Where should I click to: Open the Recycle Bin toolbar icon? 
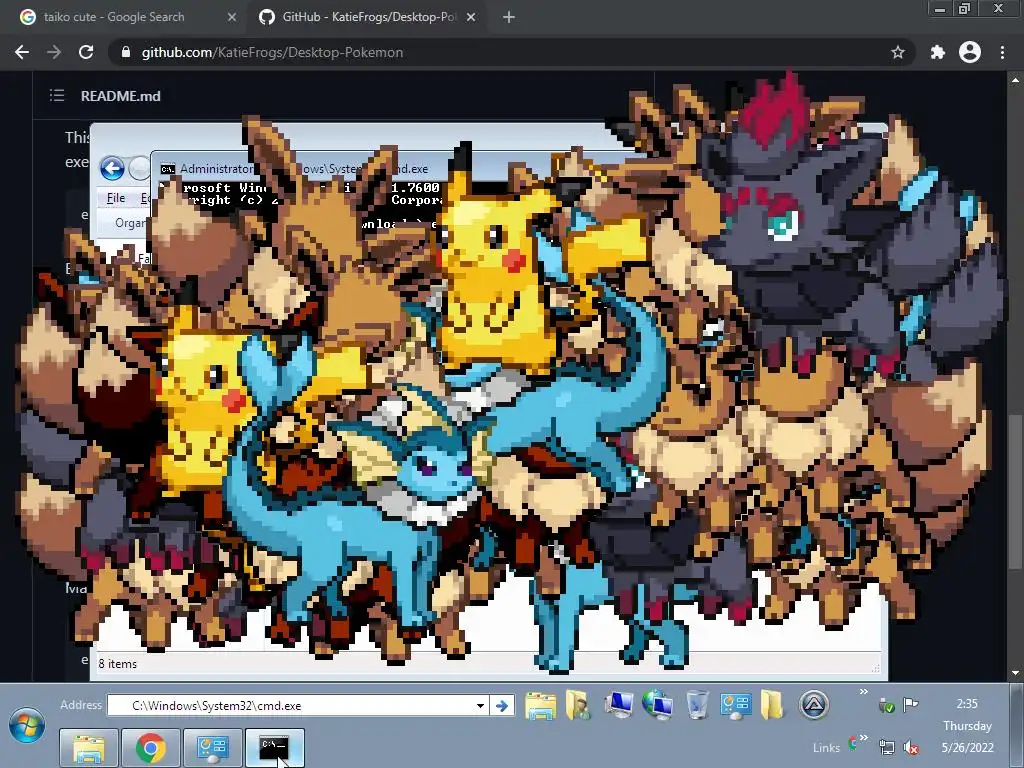(697, 705)
